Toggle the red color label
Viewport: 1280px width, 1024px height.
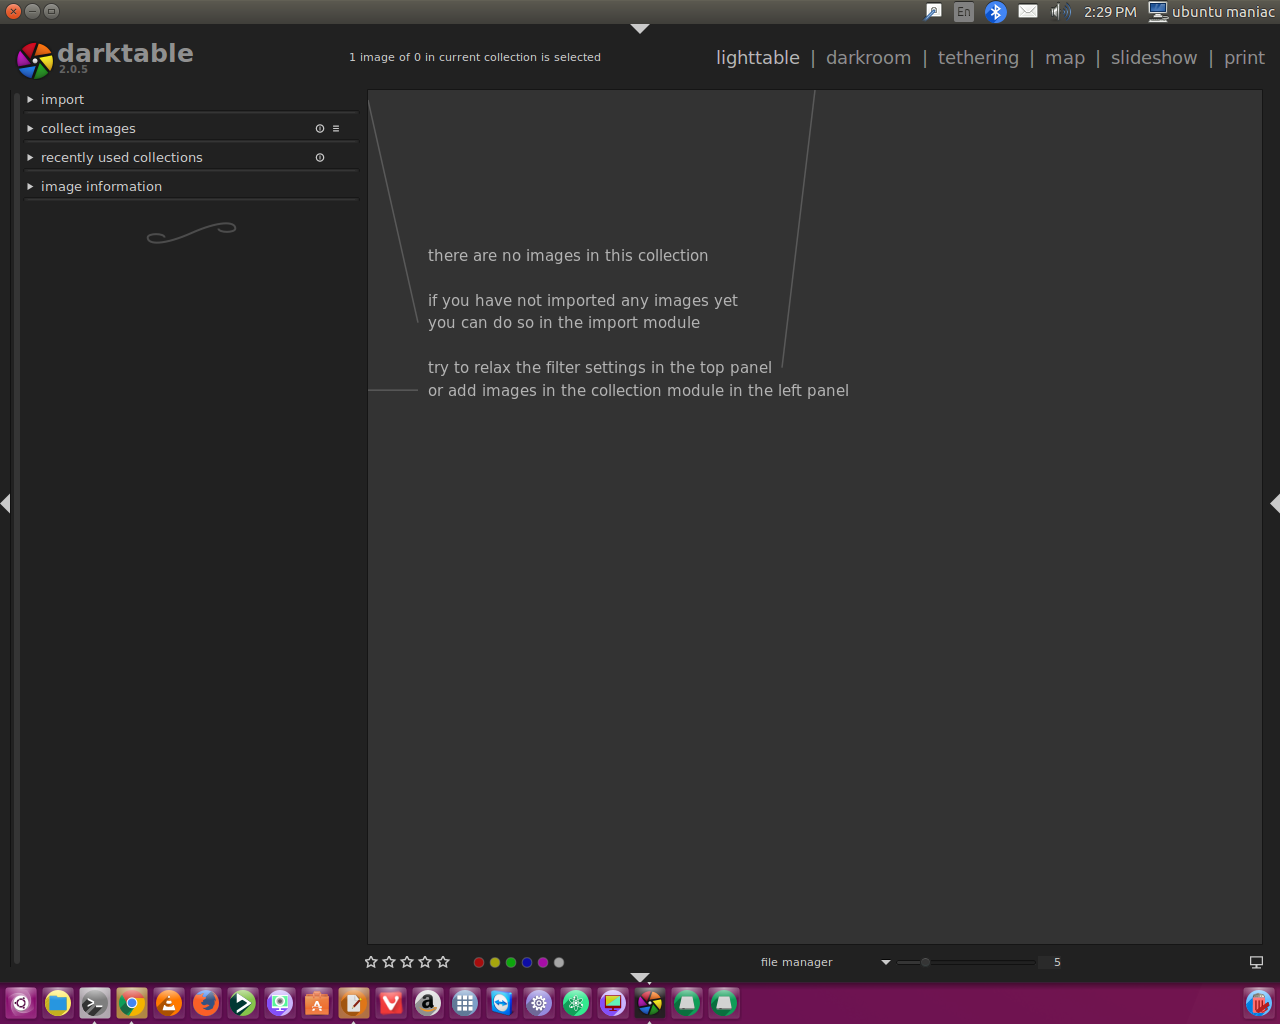[x=479, y=962]
